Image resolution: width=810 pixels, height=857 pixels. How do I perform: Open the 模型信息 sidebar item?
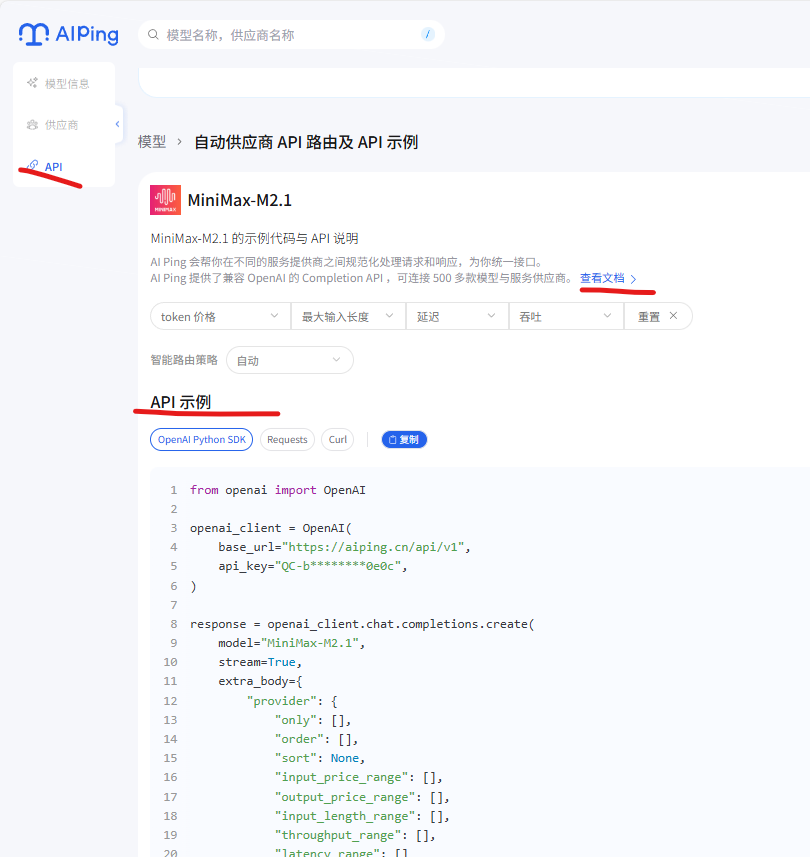(x=64, y=83)
